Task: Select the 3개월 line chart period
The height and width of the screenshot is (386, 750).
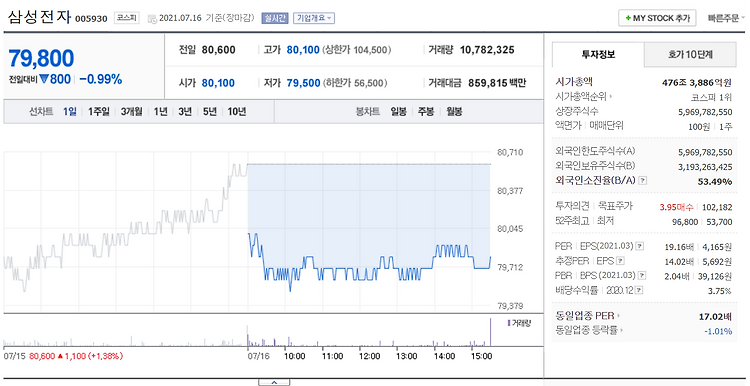Action: (132, 111)
